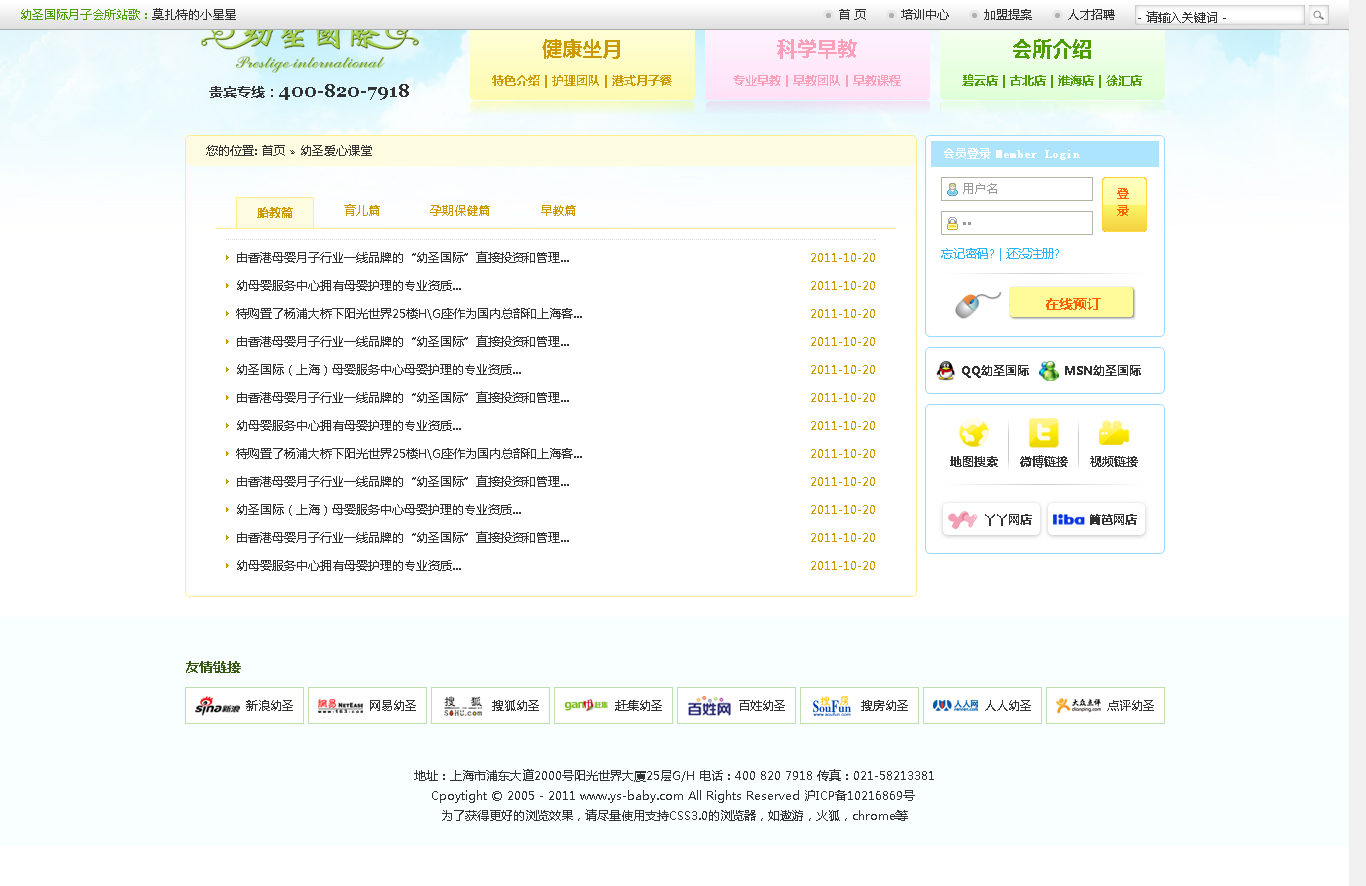
Task: Click the search magnifier icon
Action: (x=1318, y=15)
